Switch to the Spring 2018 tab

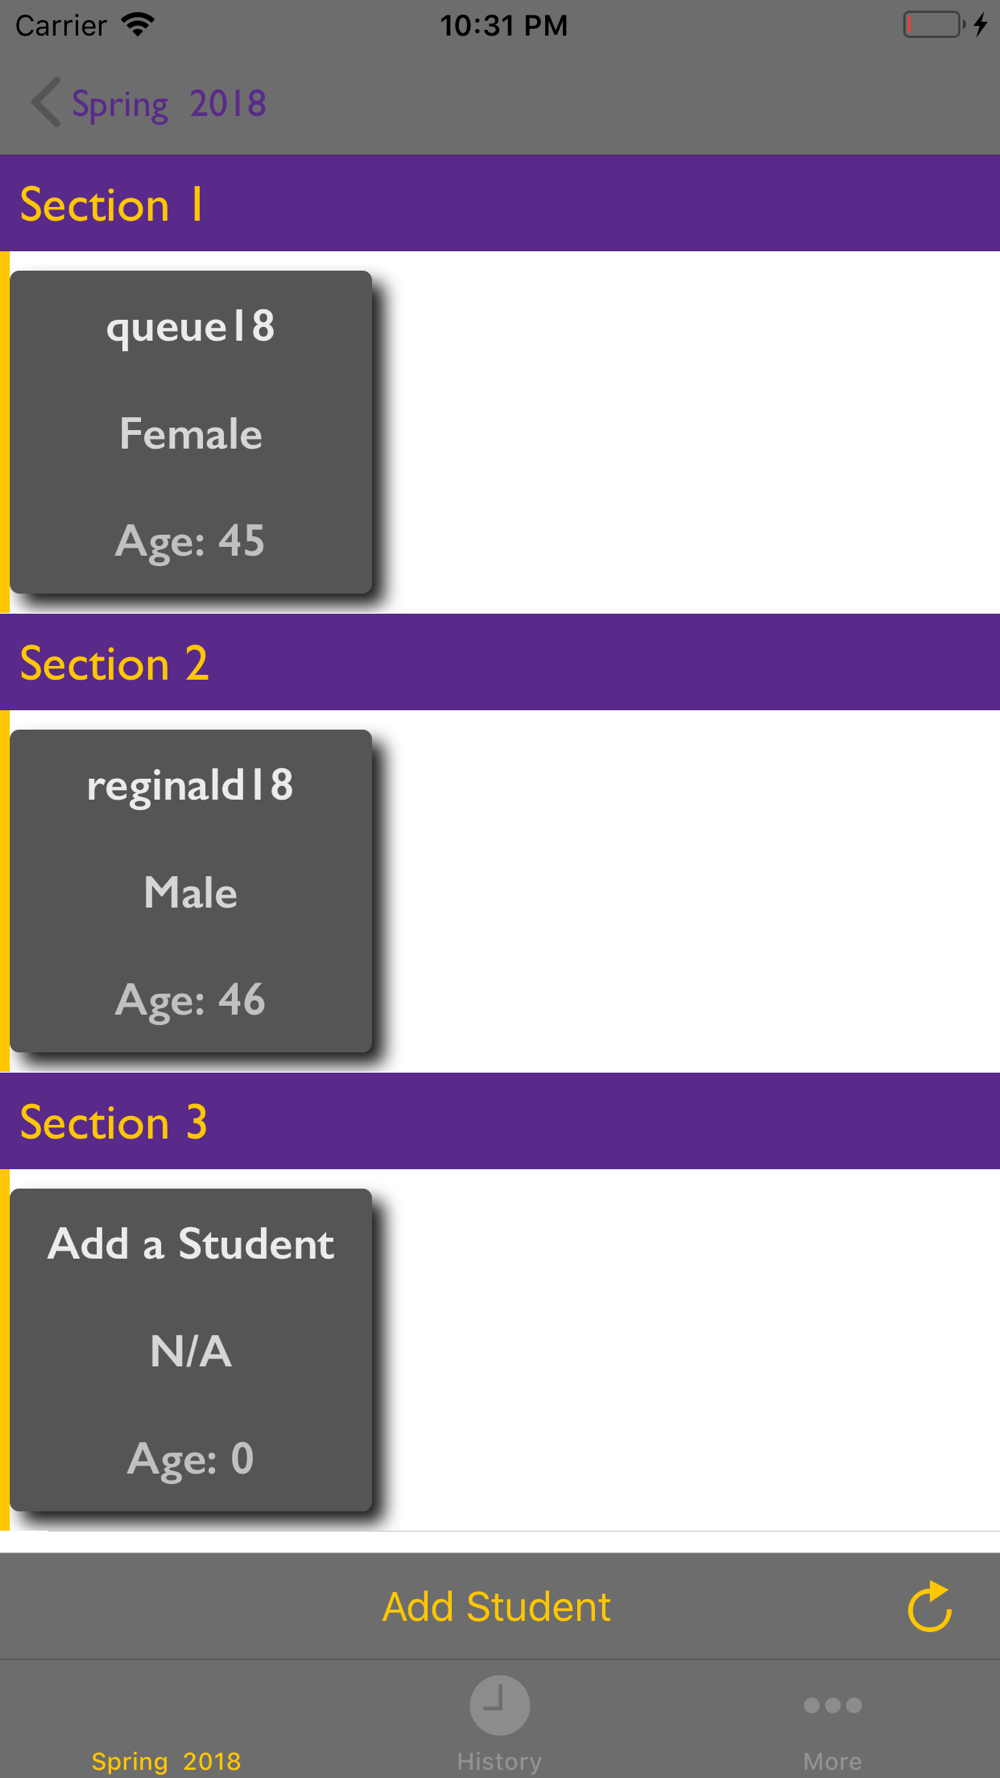[166, 1760]
